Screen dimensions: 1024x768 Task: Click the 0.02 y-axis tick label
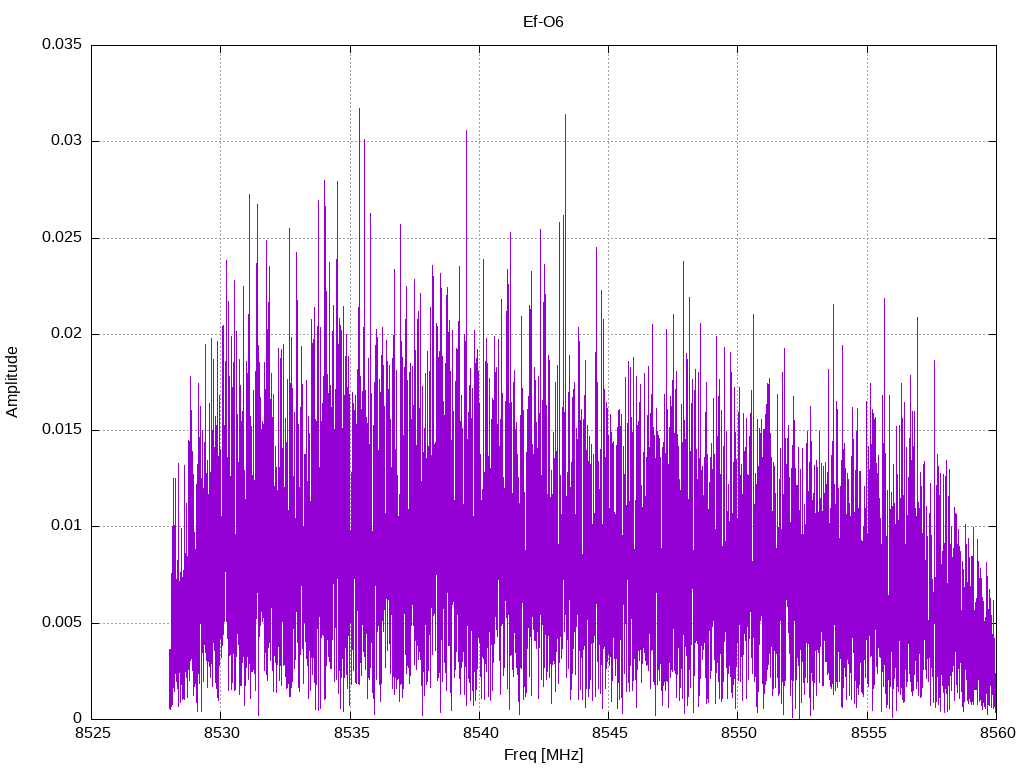pos(67,333)
